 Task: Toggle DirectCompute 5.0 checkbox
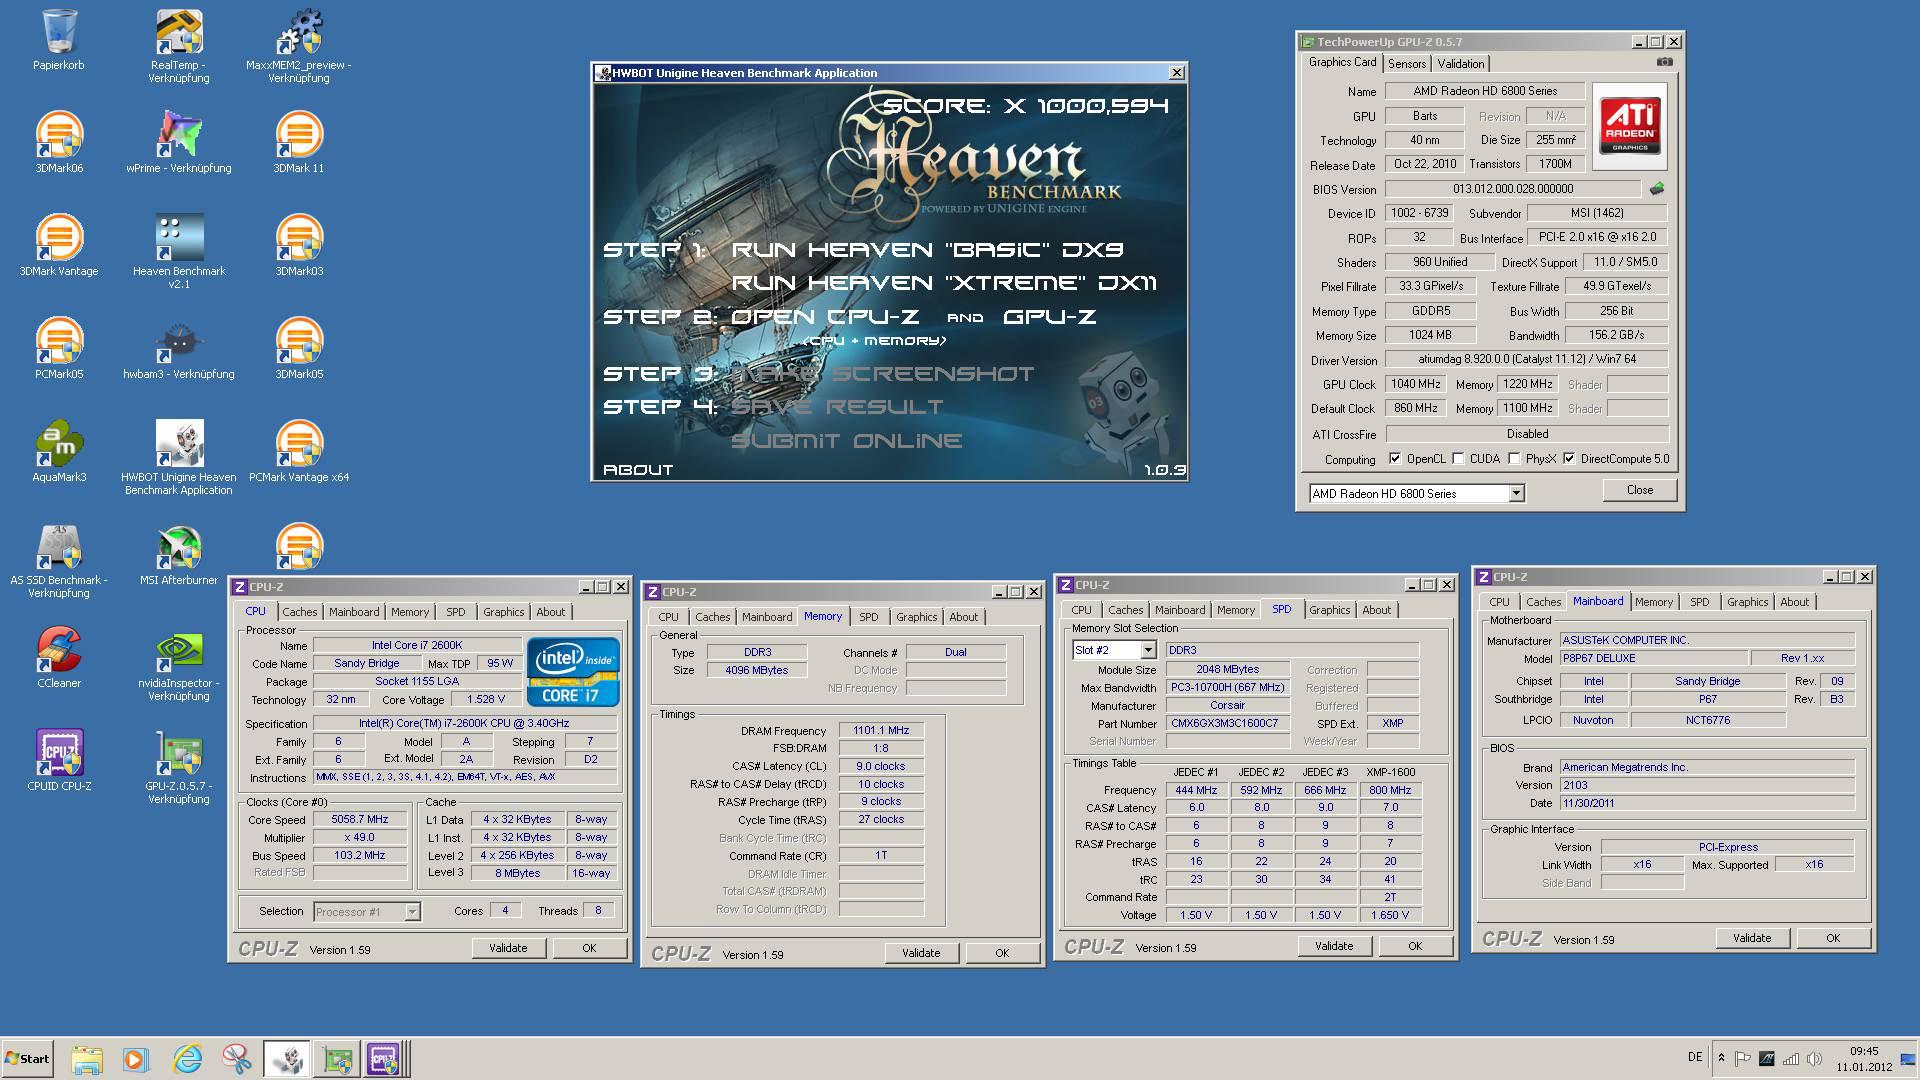click(x=1569, y=459)
